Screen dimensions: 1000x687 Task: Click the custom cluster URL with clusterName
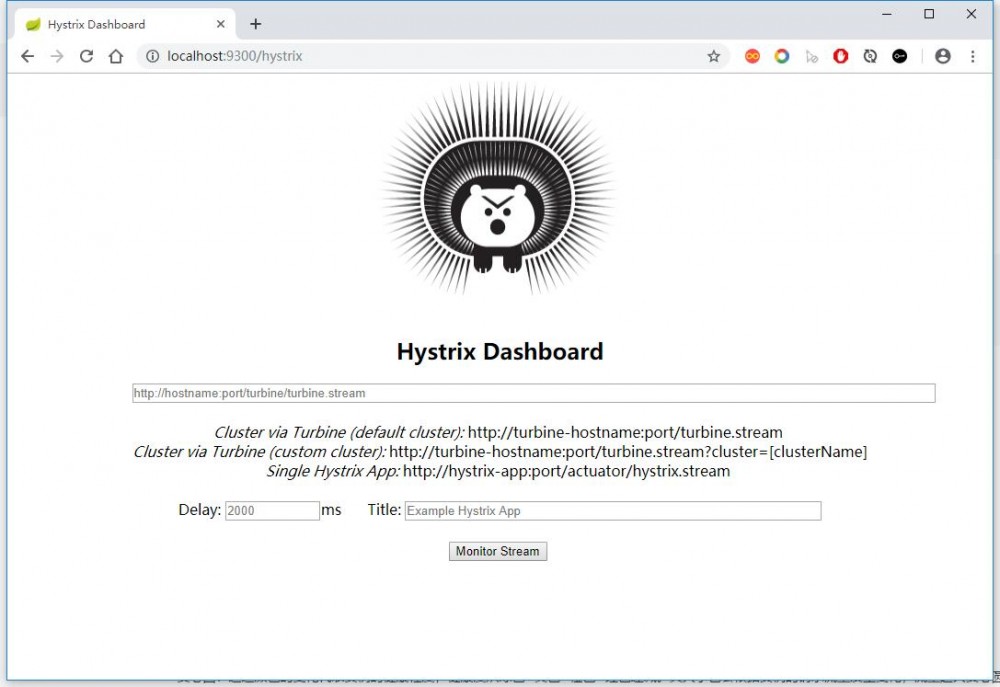[628, 452]
